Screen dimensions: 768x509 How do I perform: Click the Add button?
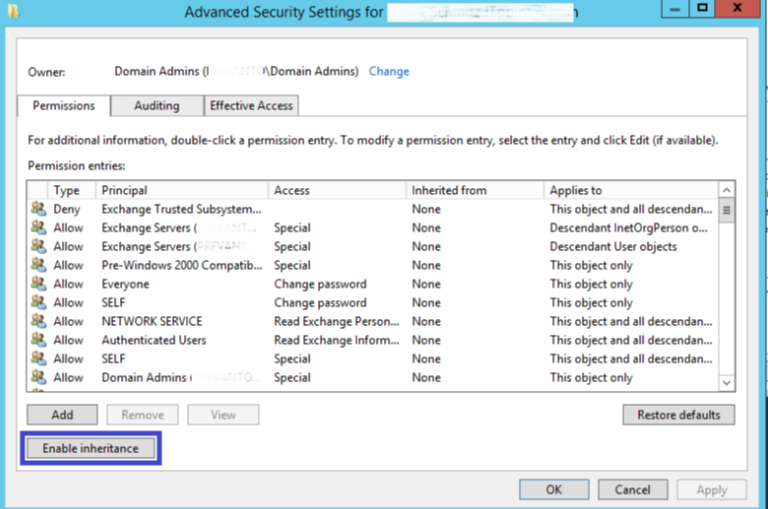pos(62,415)
